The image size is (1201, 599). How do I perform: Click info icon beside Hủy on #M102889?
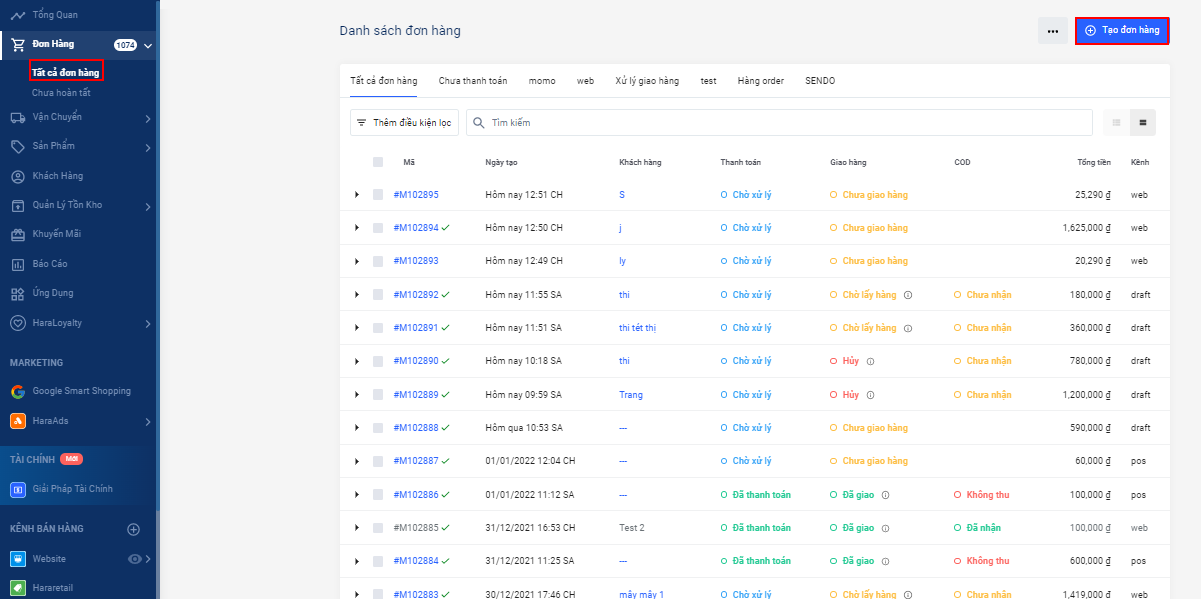pyautogui.click(x=870, y=394)
